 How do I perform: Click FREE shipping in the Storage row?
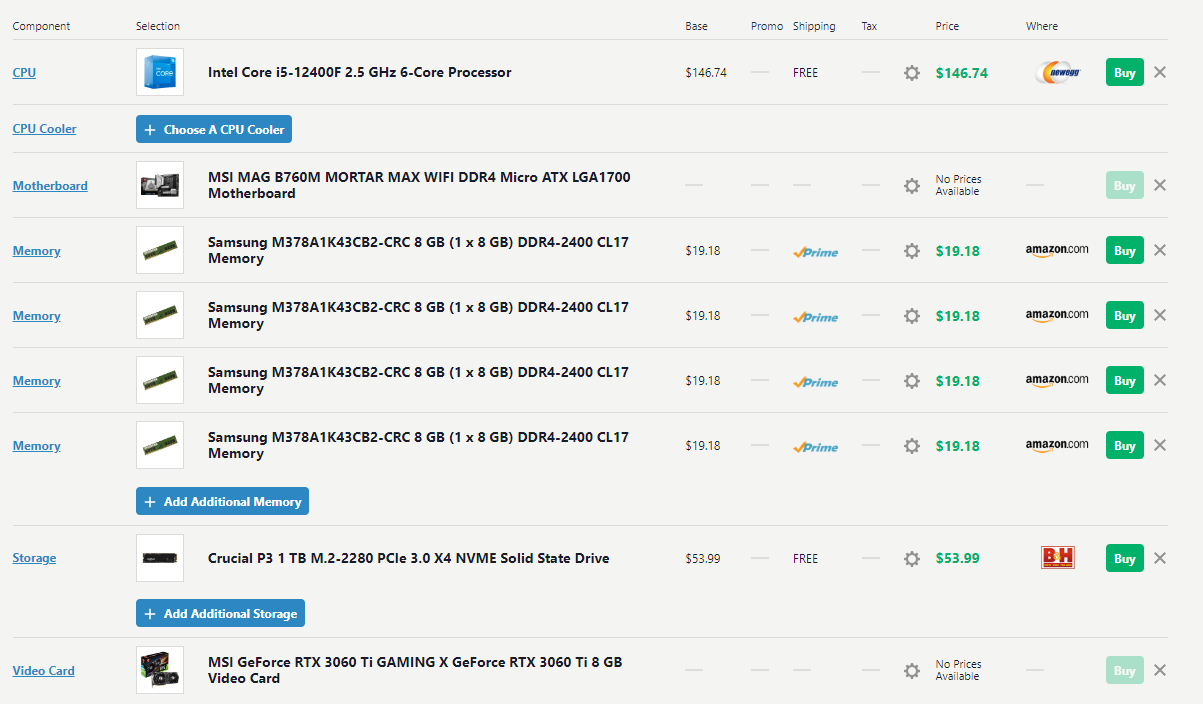(805, 558)
